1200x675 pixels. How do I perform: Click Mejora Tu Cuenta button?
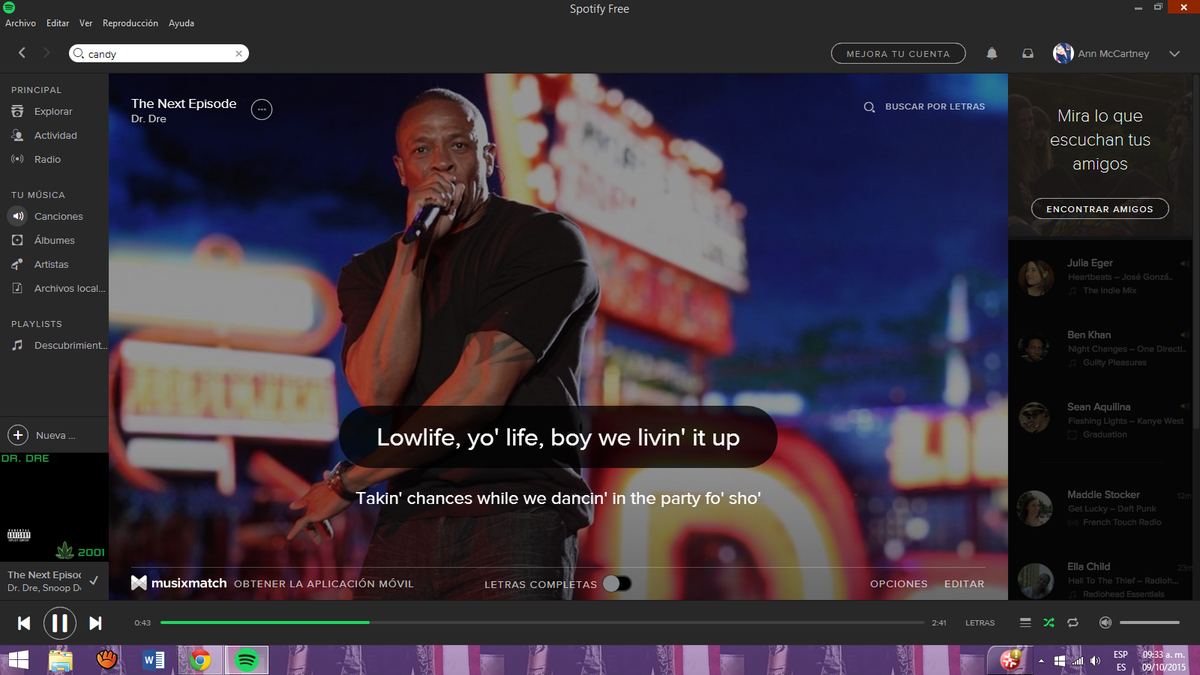click(x=898, y=54)
